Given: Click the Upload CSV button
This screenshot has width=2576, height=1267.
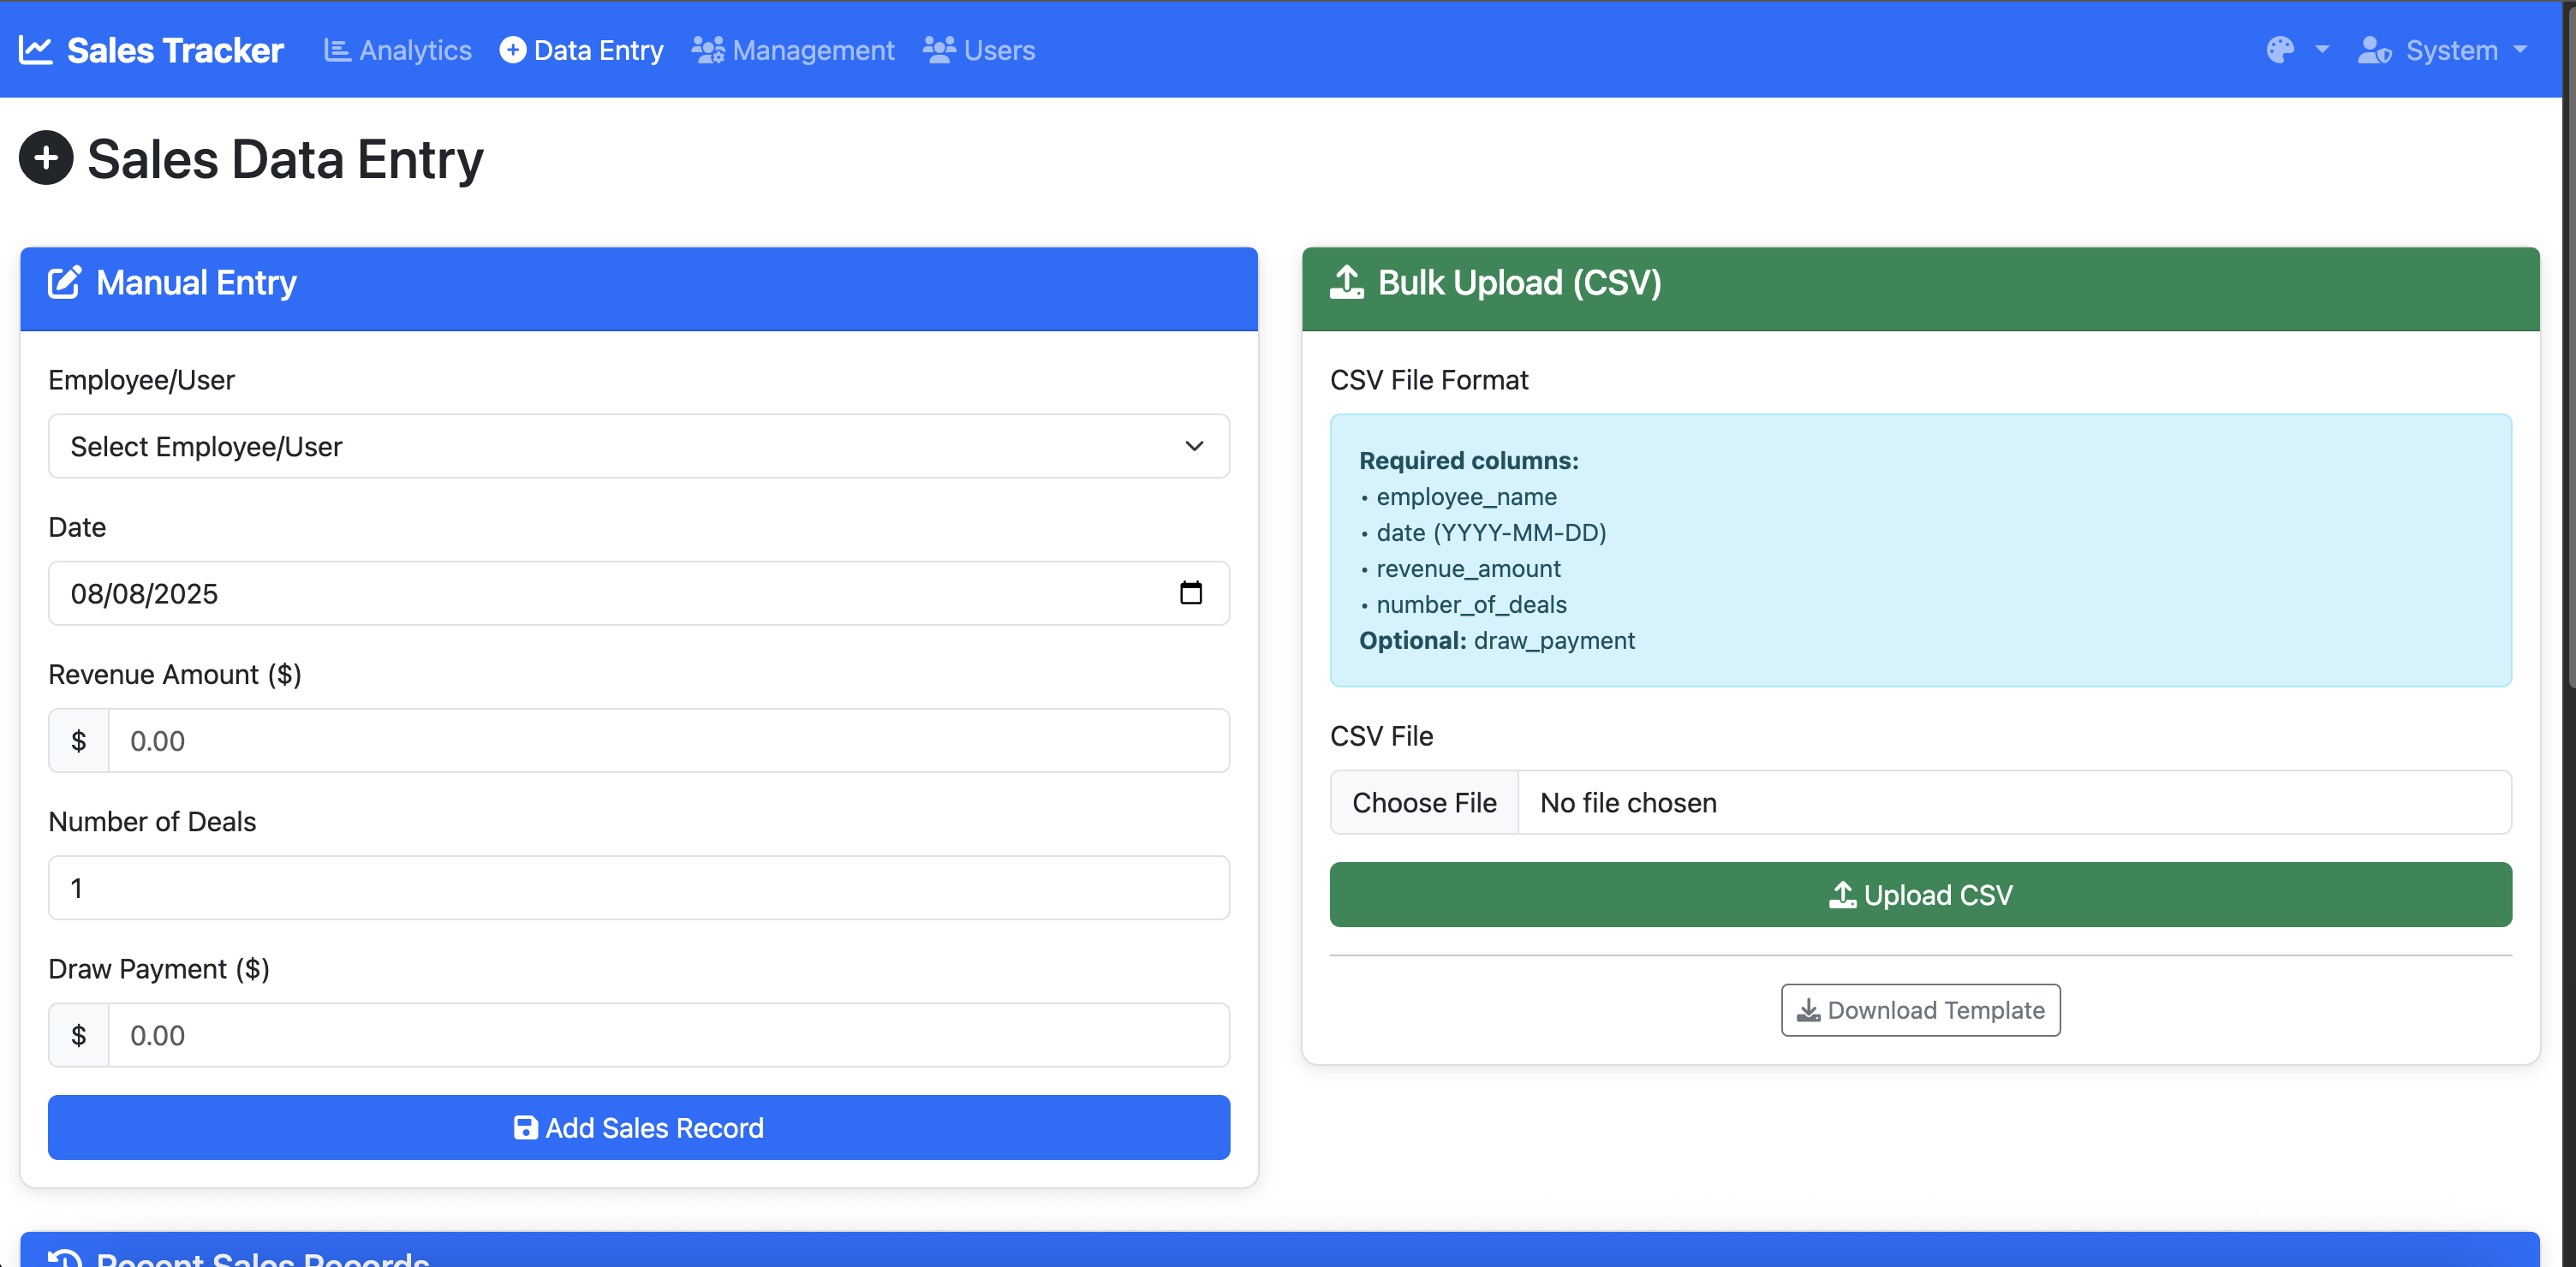Looking at the screenshot, I should coord(1920,894).
